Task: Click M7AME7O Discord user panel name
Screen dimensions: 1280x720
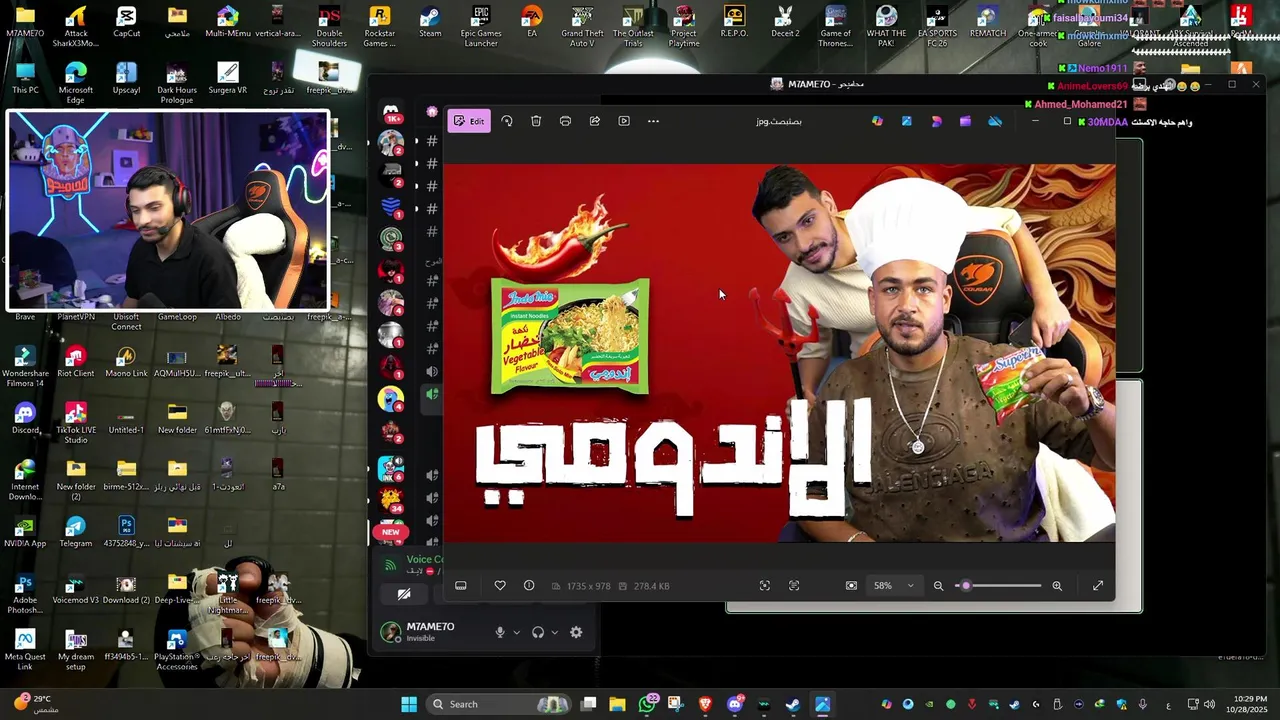Action: pyautogui.click(x=430, y=627)
